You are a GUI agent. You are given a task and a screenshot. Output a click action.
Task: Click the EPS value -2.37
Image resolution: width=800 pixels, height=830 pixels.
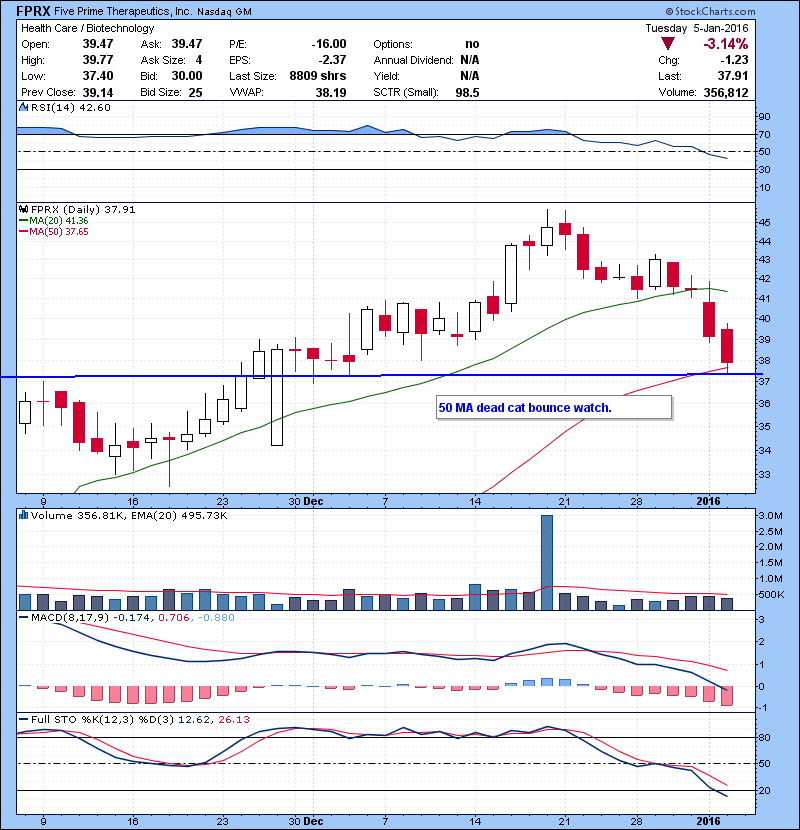coord(332,60)
